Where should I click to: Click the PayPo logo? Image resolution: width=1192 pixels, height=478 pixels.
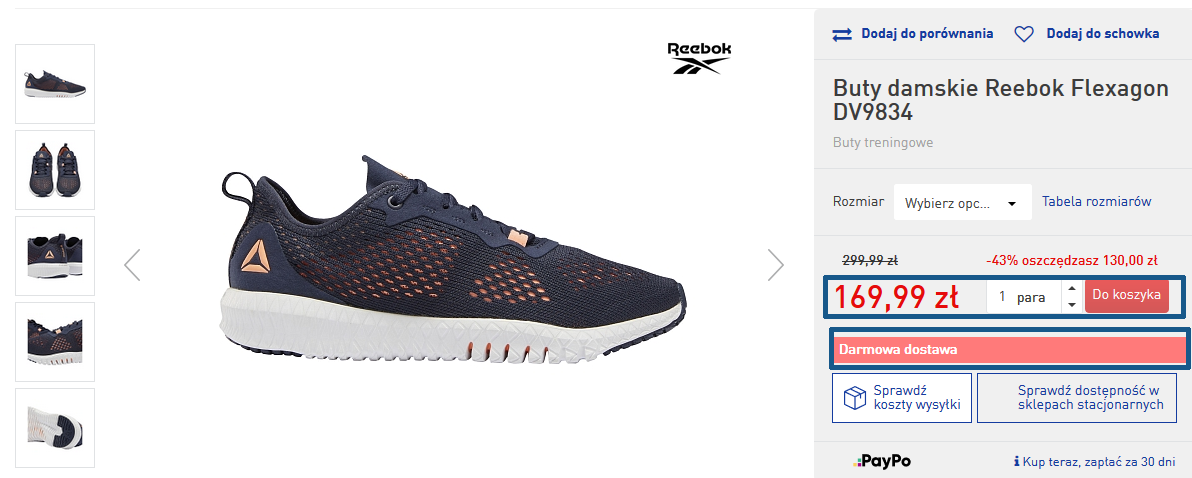tap(883, 461)
